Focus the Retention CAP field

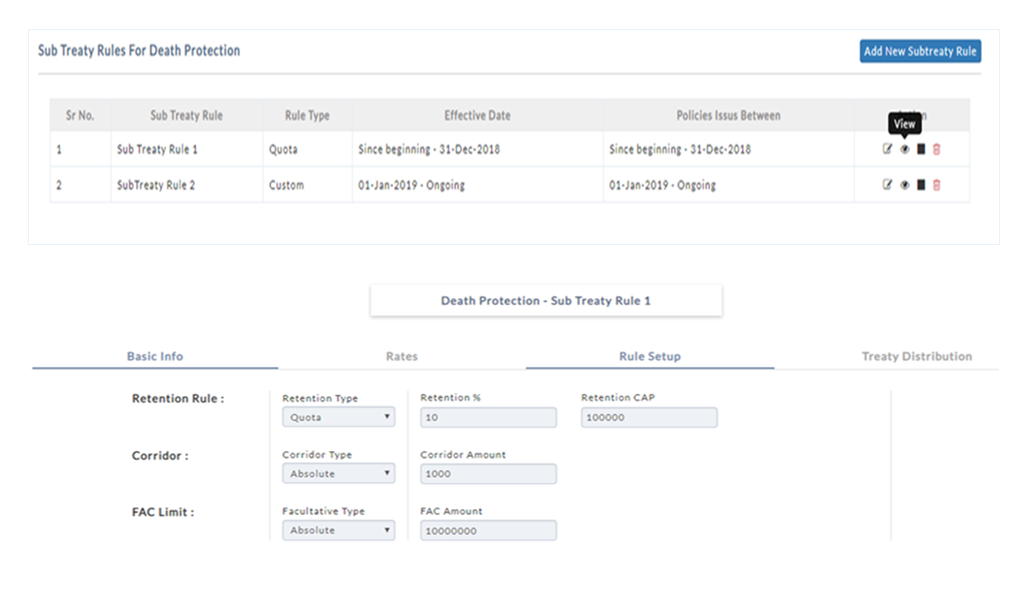click(649, 418)
